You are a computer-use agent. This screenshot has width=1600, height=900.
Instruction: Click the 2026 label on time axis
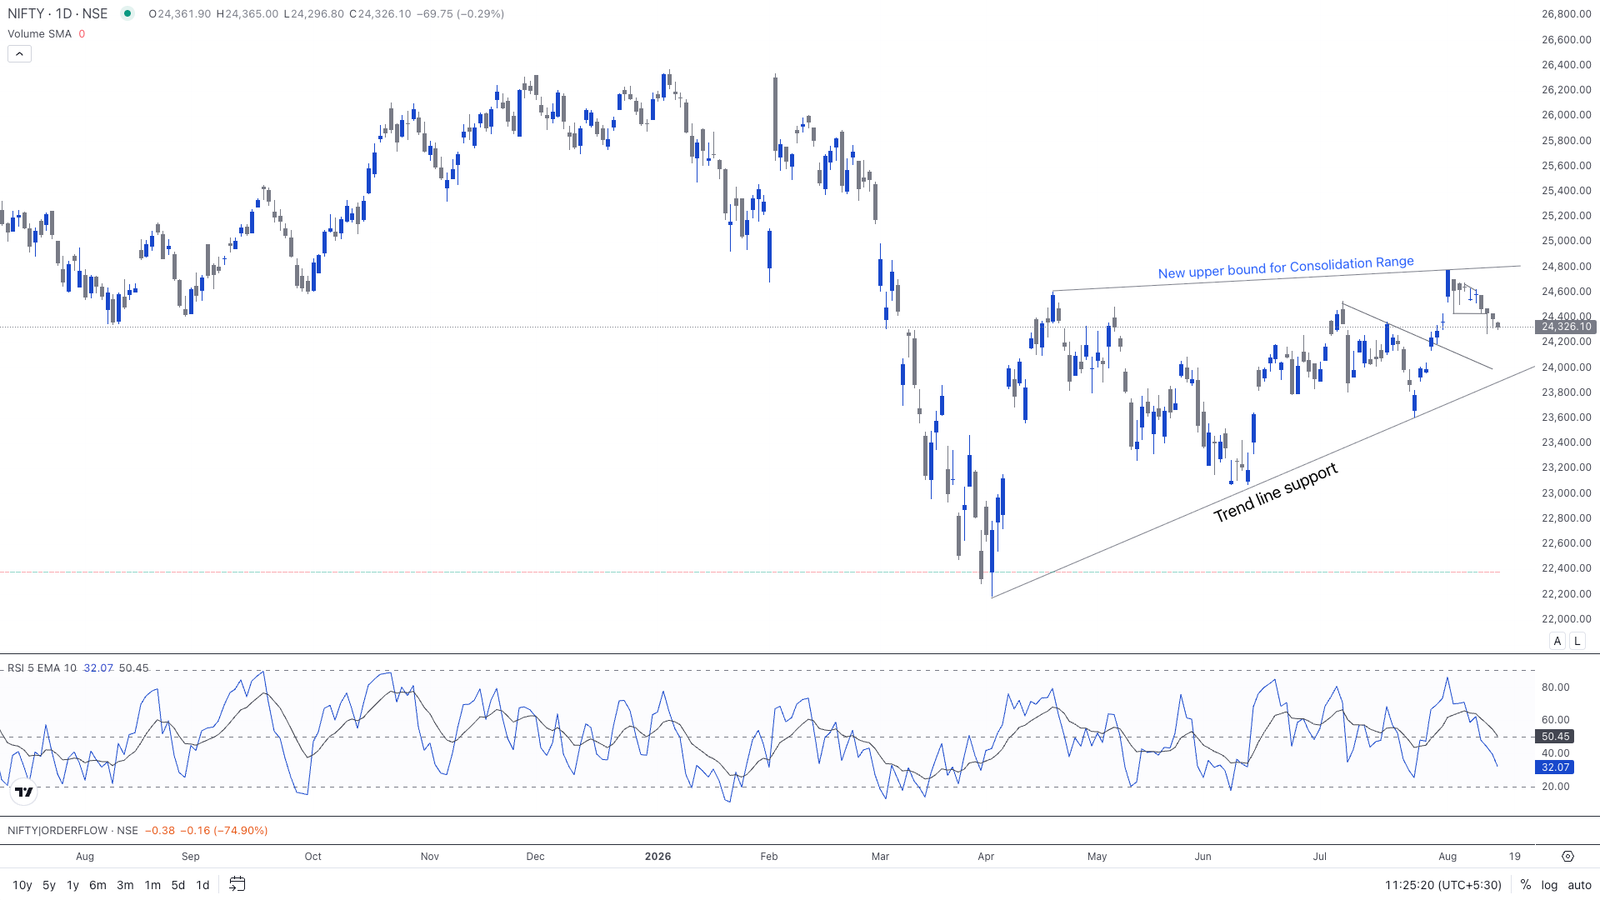[658, 856]
